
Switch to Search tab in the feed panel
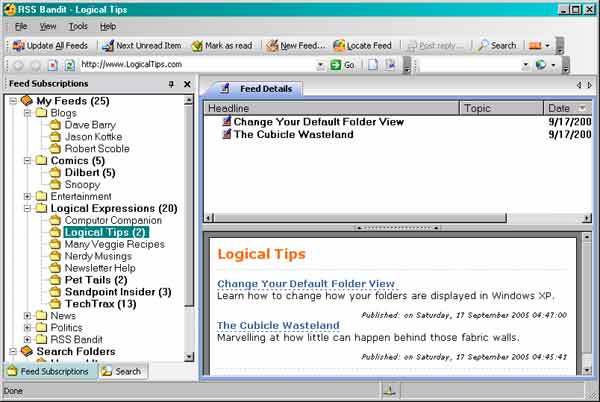pos(122,371)
